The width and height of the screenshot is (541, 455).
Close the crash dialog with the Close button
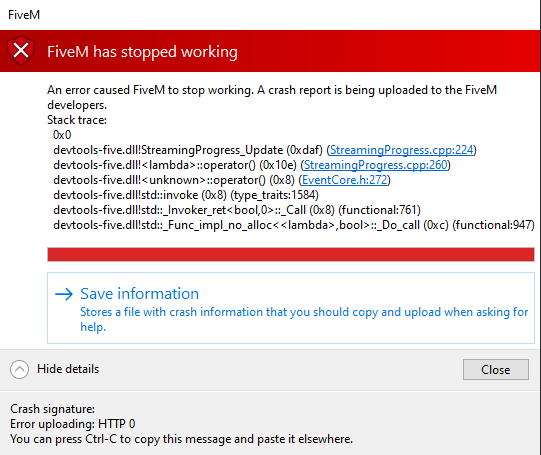point(495,369)
